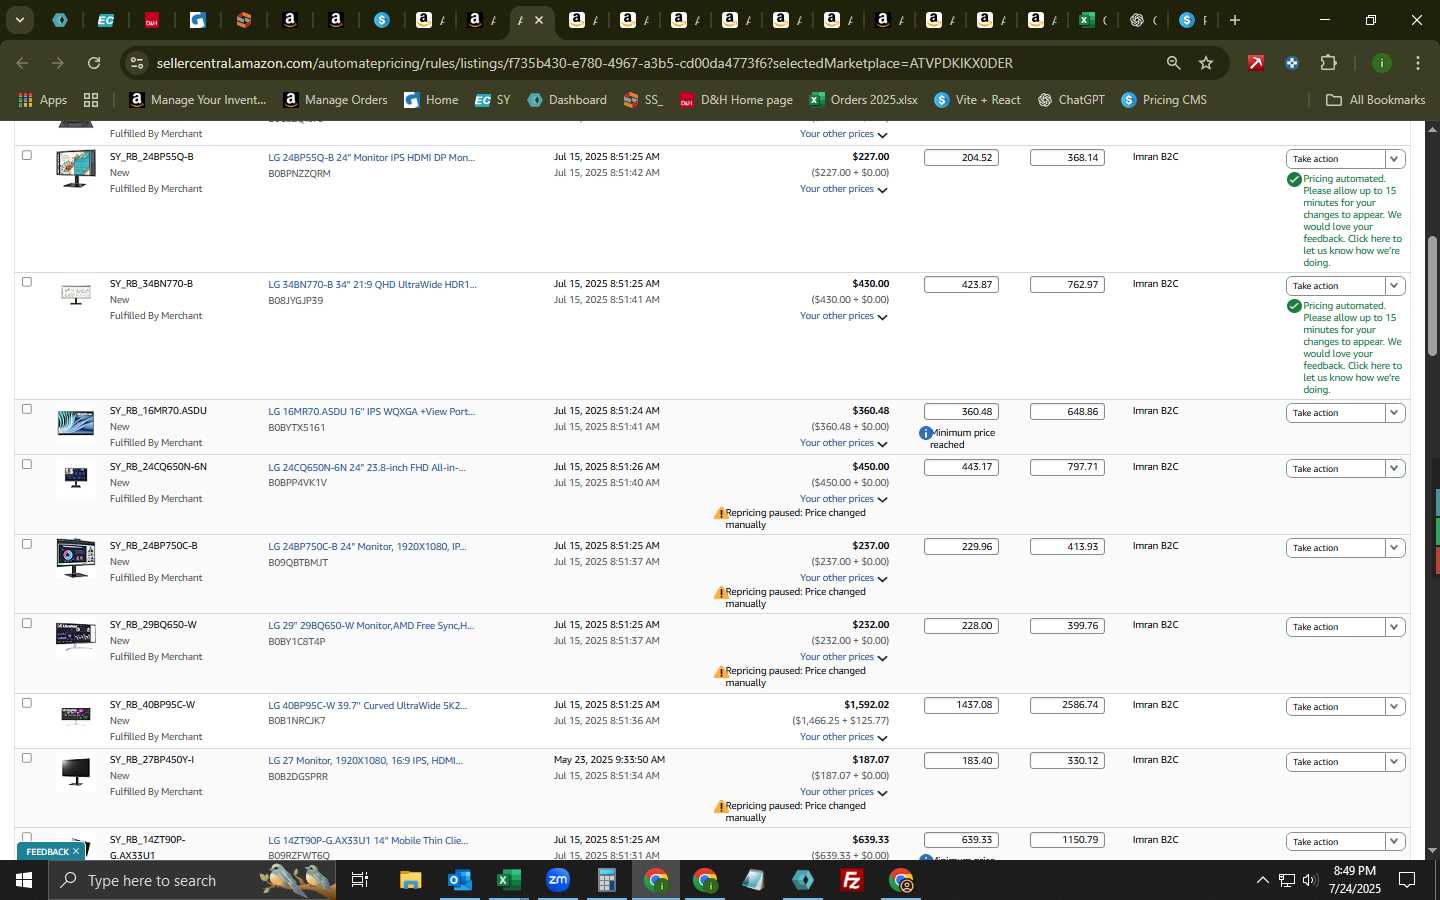Click green checkmark in SY_RB_24BP55Q-B row
The width and height of the screenshot is (1440, 900).
pos(1294,180)
